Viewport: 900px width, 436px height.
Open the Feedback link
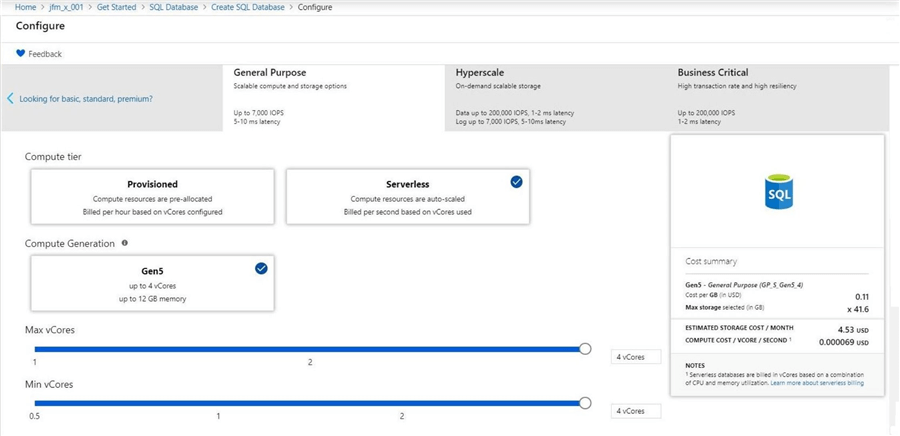coord(45,54)
